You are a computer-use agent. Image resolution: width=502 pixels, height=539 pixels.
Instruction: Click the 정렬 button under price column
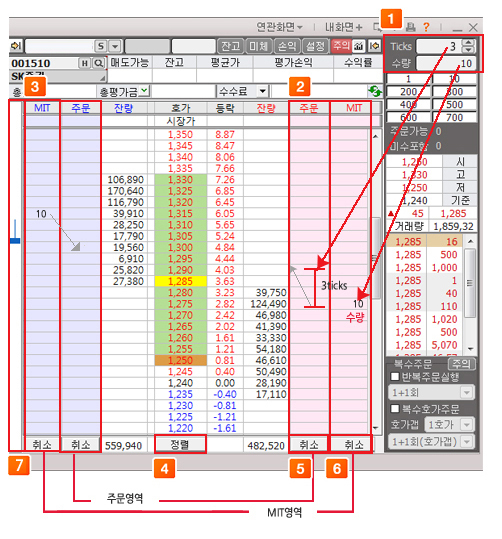[180, 444]
